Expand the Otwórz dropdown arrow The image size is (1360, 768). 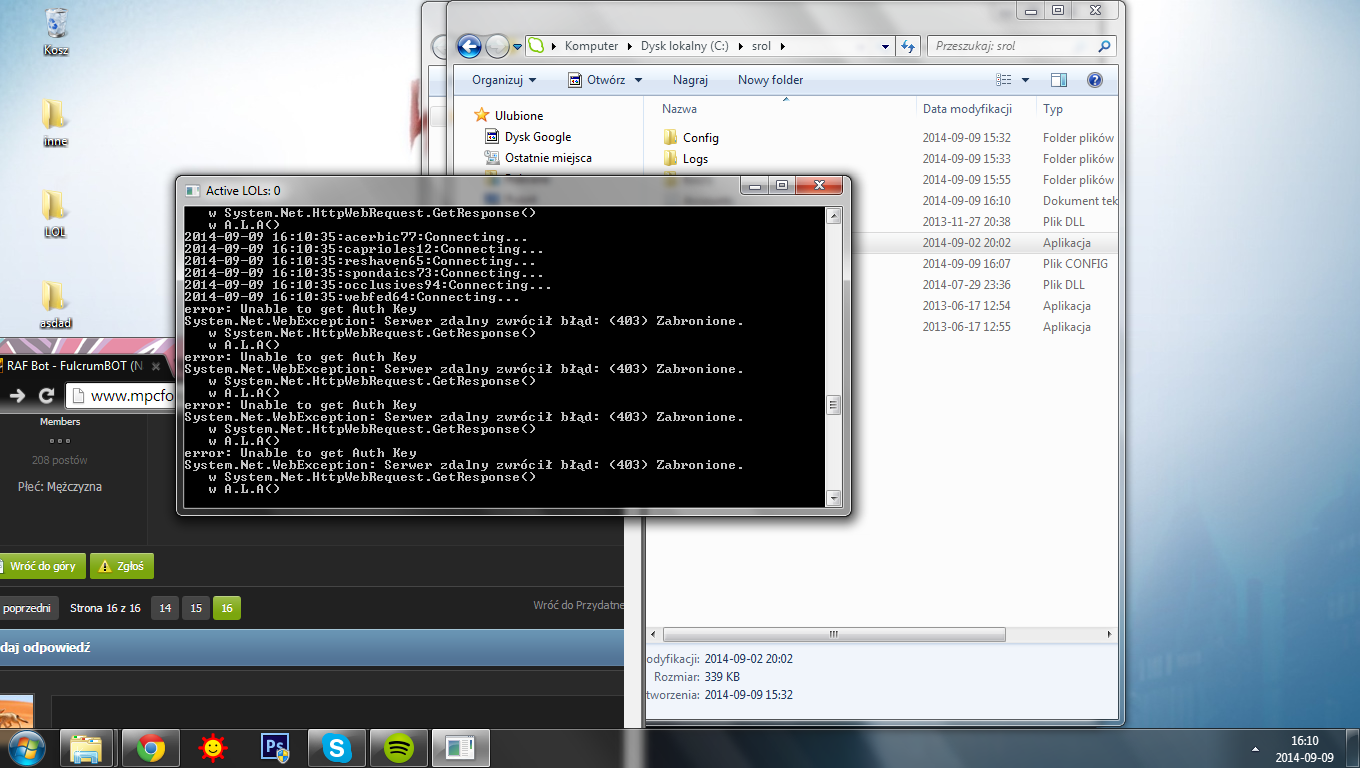pyautogui.click(x=639, y=80)
